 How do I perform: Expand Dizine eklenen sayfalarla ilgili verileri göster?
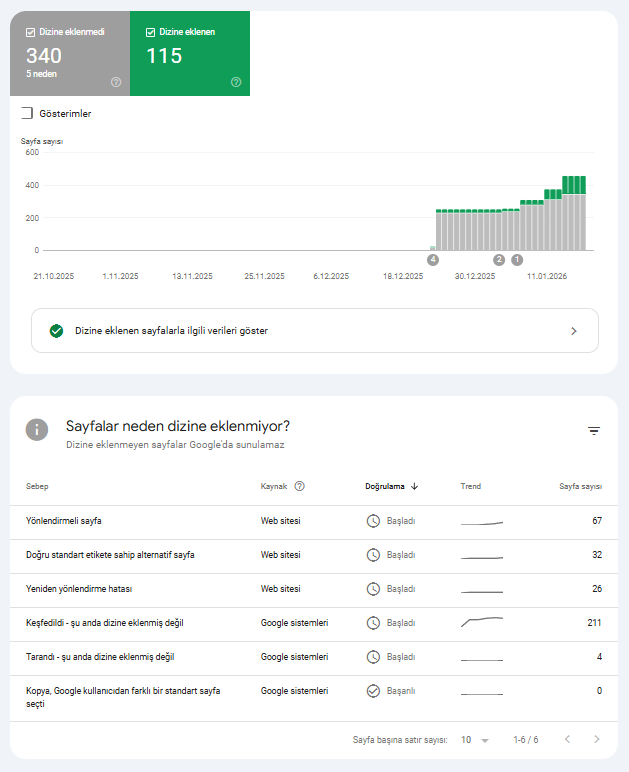point(315,331)
